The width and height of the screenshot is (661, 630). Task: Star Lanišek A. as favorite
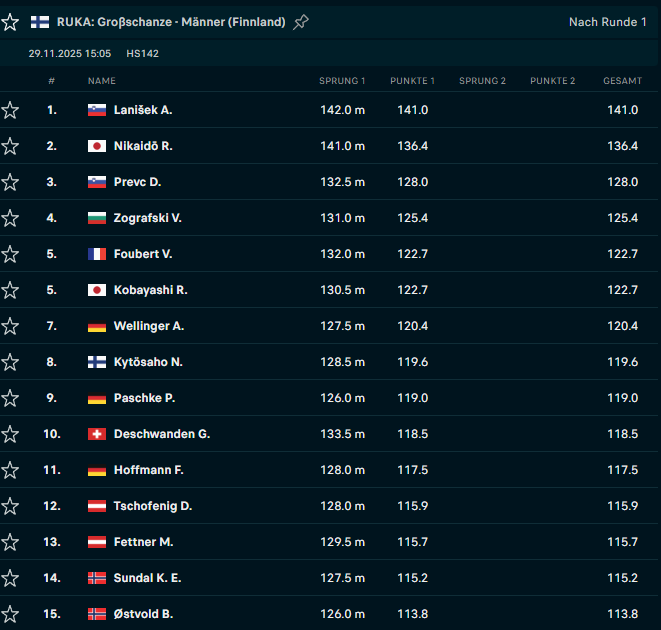point(10,110)
